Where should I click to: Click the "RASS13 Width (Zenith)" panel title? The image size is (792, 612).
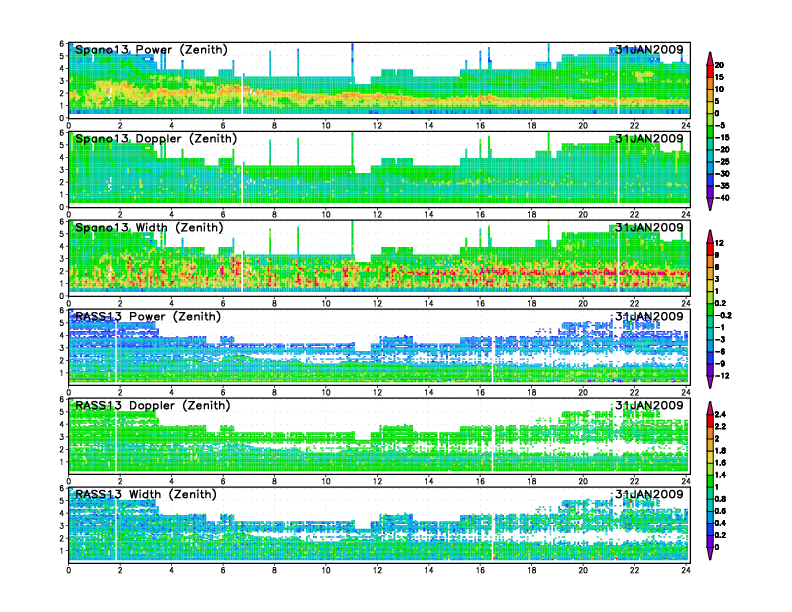pyautogui.click(x=146, y=494)
